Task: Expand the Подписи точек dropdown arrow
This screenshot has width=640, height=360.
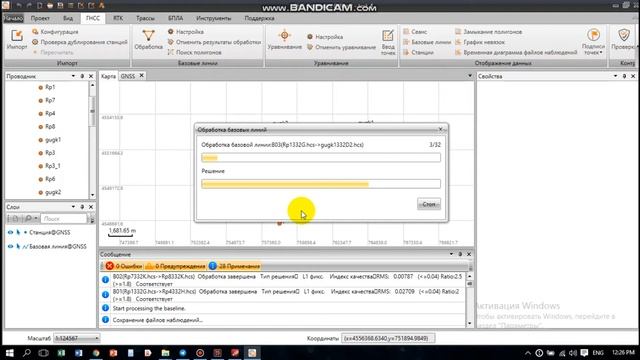Action: 601,53
